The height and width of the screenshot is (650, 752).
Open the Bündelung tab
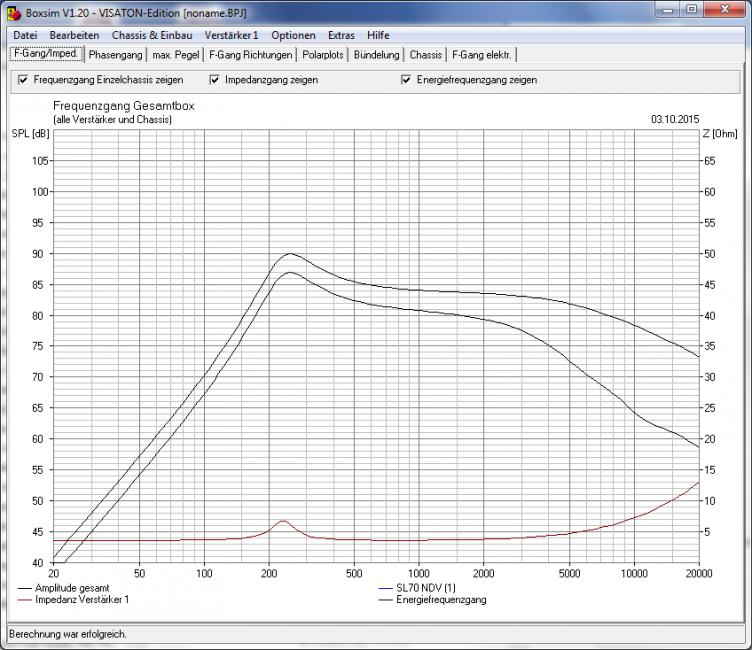377,54
